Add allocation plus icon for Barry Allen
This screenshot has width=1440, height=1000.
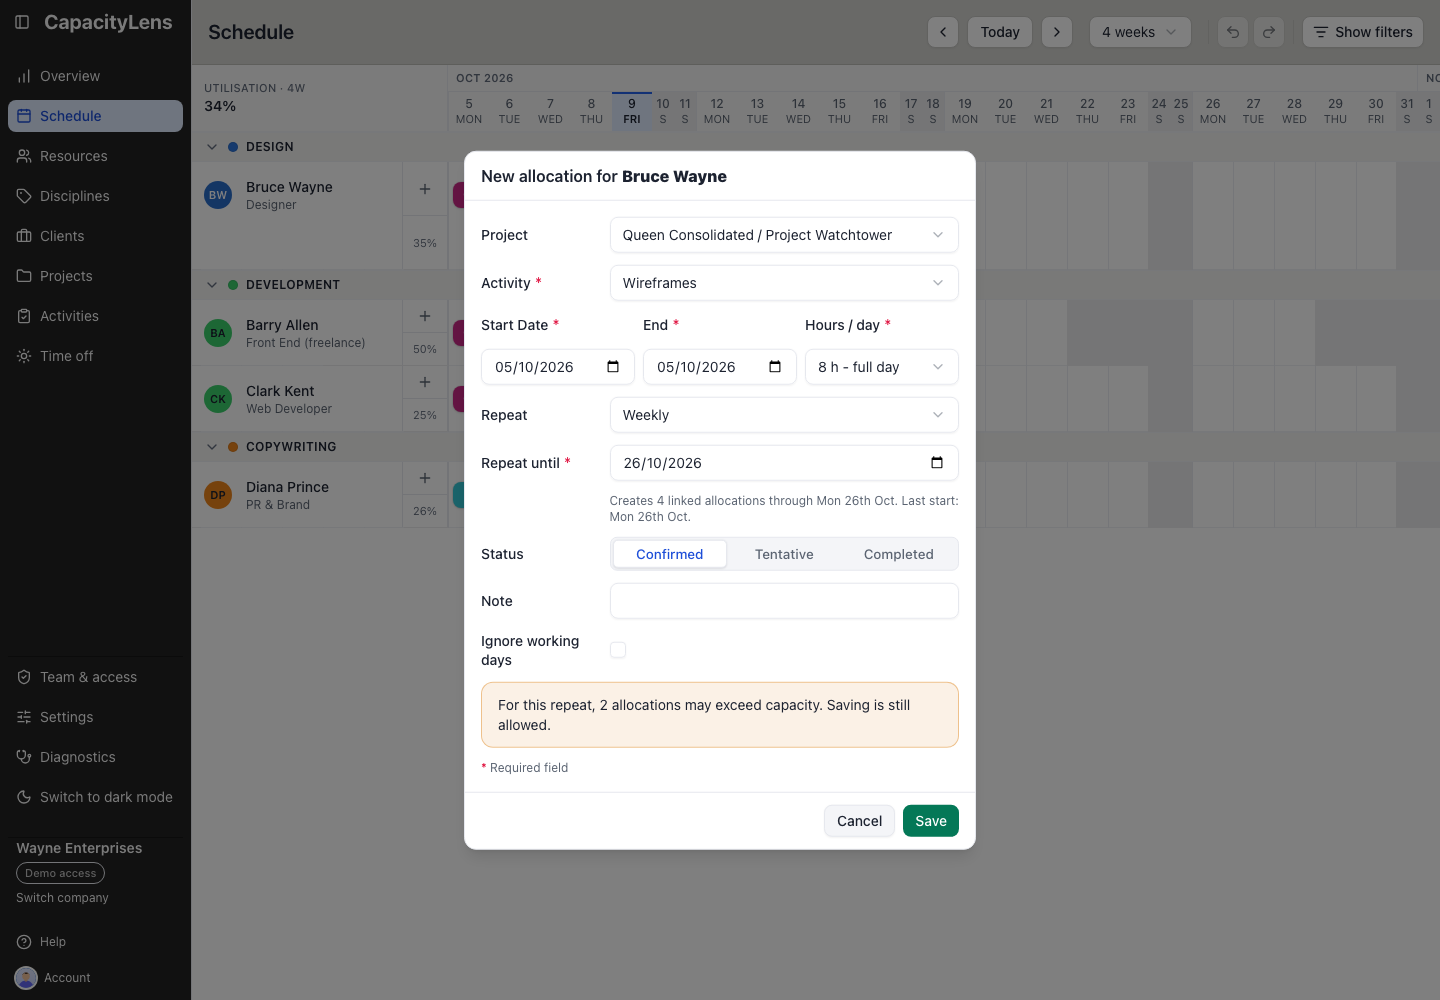(x=425, y=316)
